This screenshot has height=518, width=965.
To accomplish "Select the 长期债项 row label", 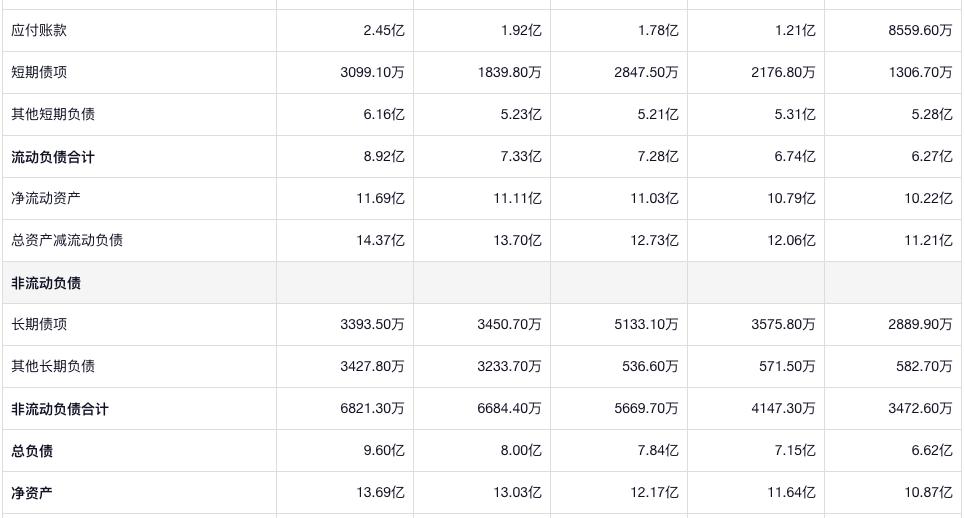I will pyautogui.click(x=40, y=325).
